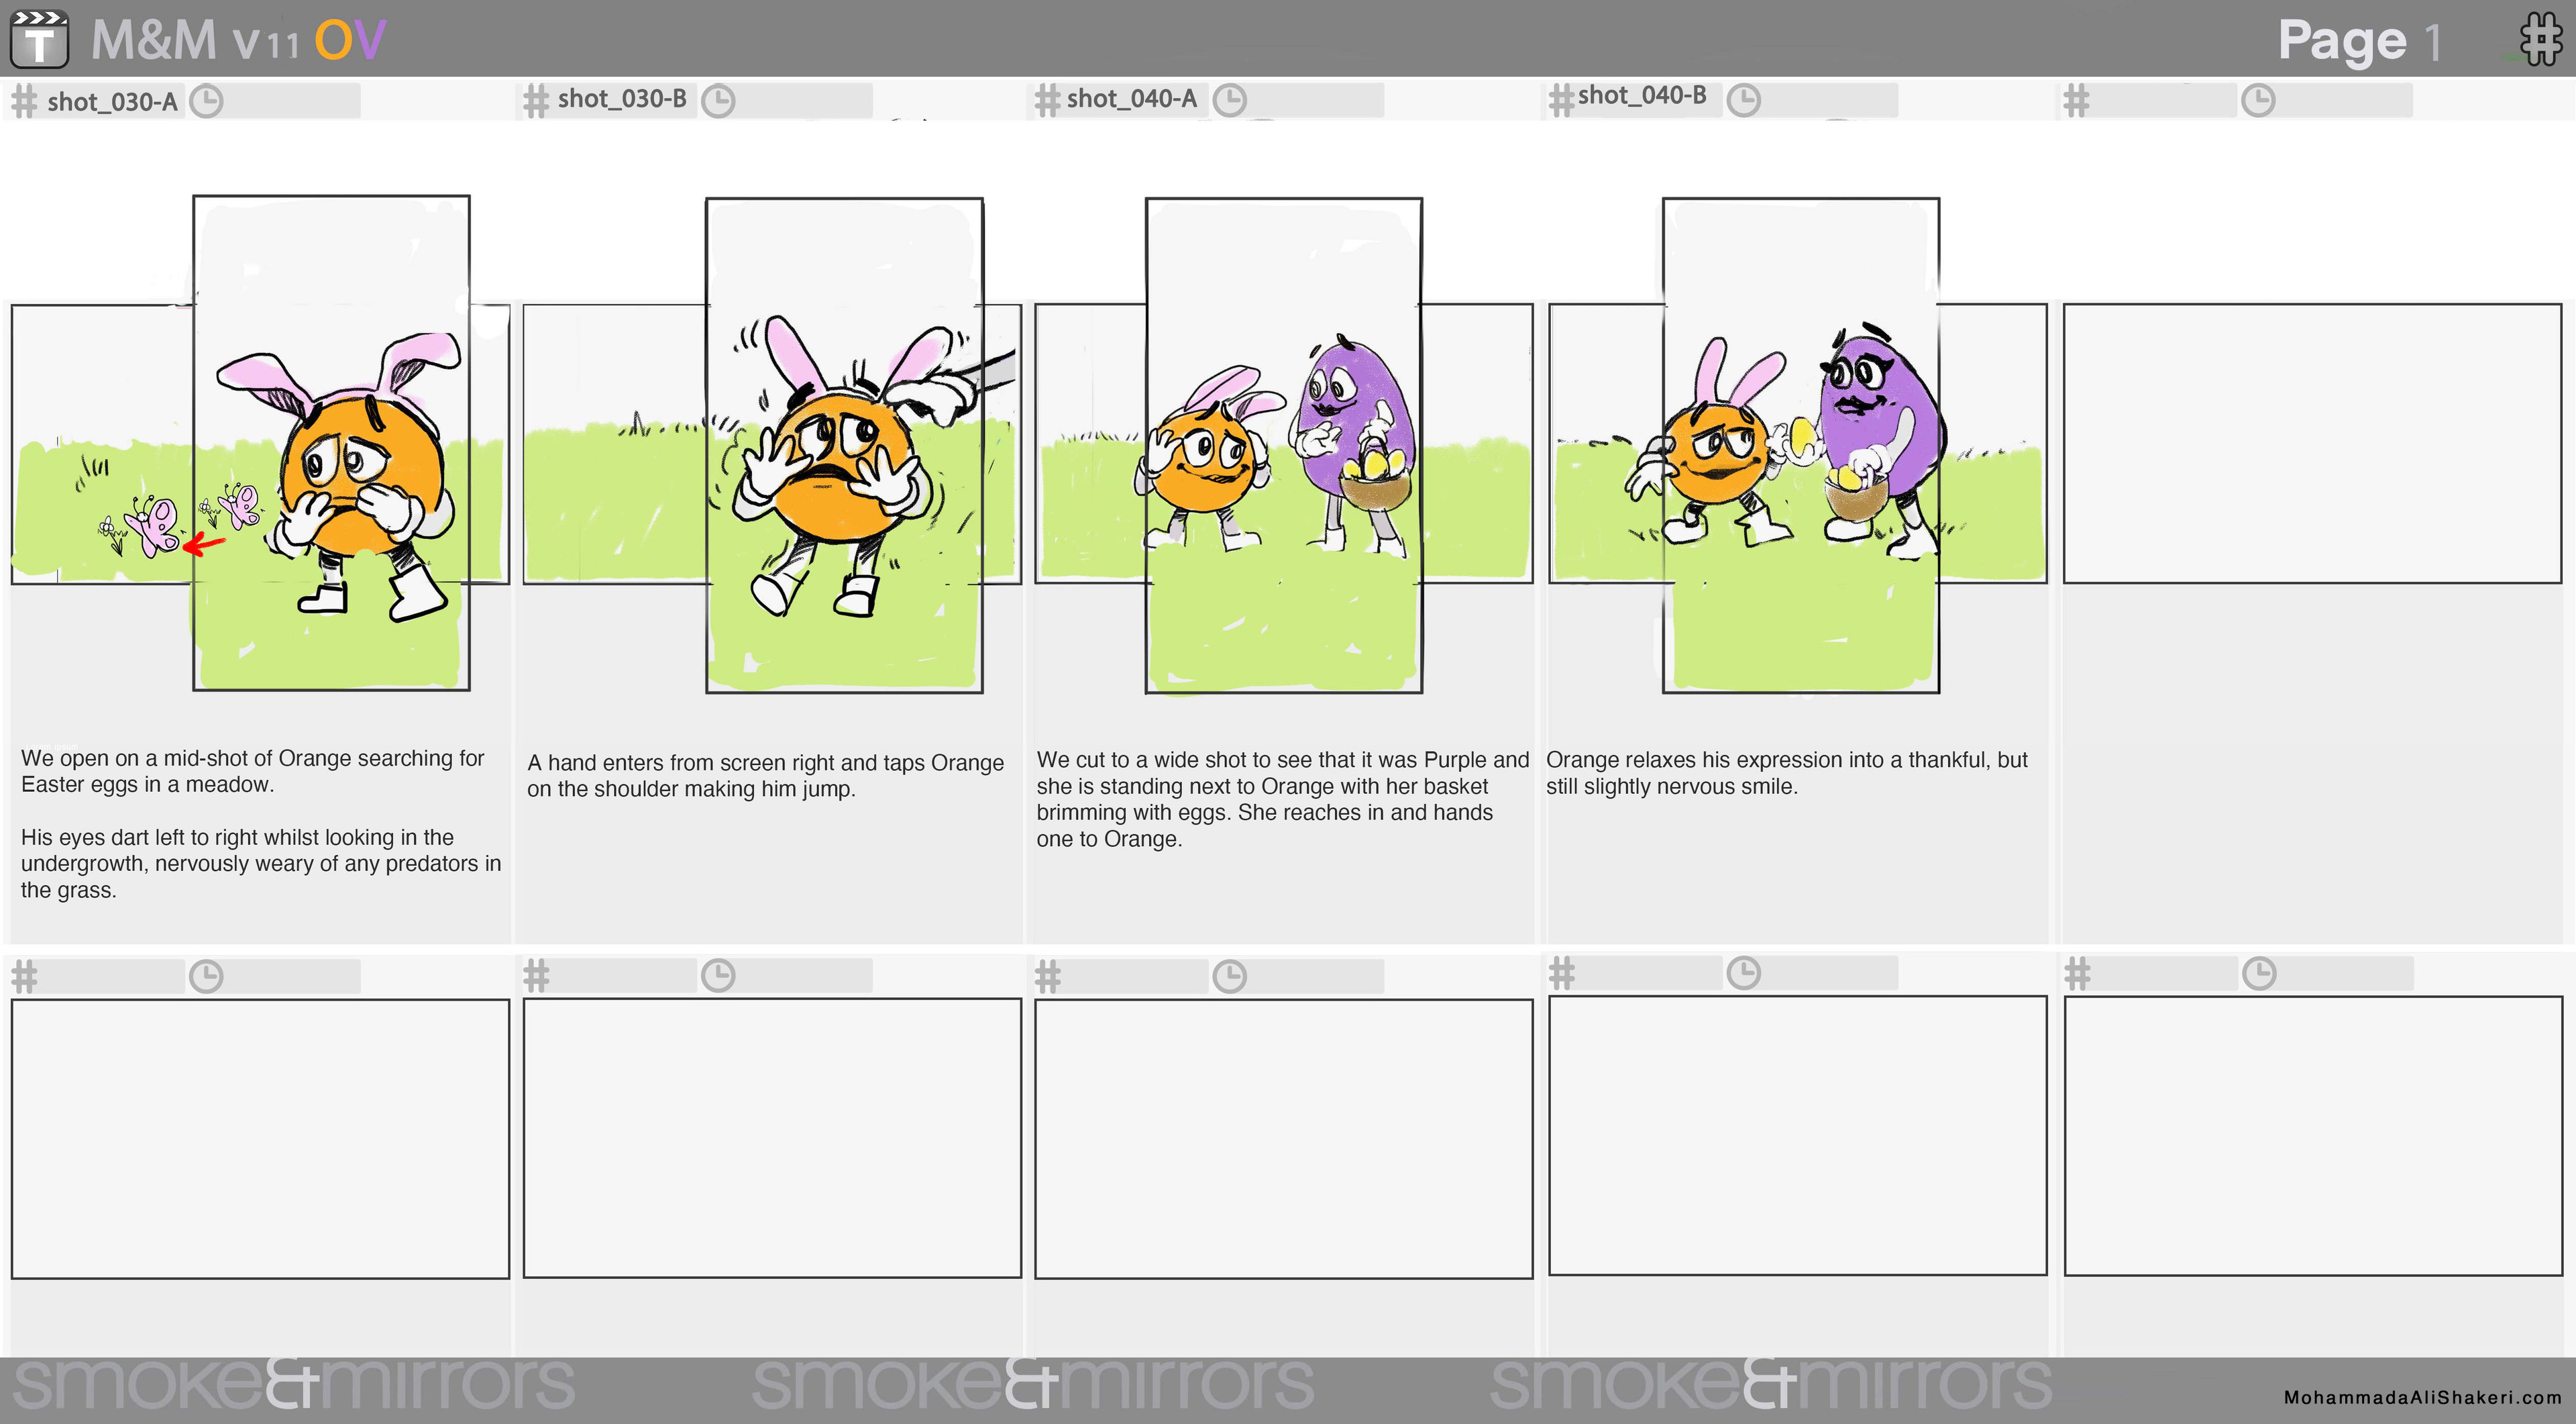Click hash icon of first bottom-row panel
Viewport: 2576px width, 1424px height.
(x=24, y=976)
